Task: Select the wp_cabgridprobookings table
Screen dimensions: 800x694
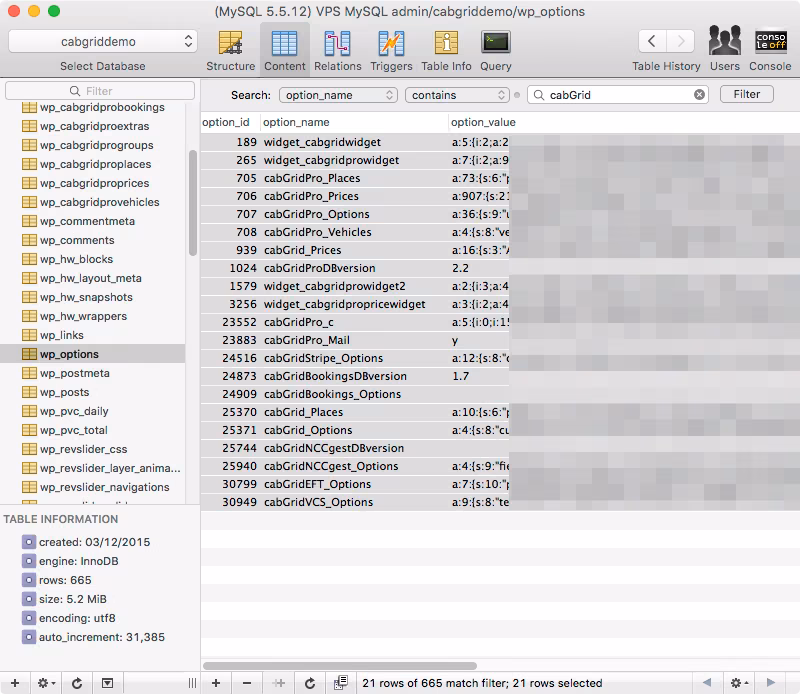Action: (x=92, y=107)
